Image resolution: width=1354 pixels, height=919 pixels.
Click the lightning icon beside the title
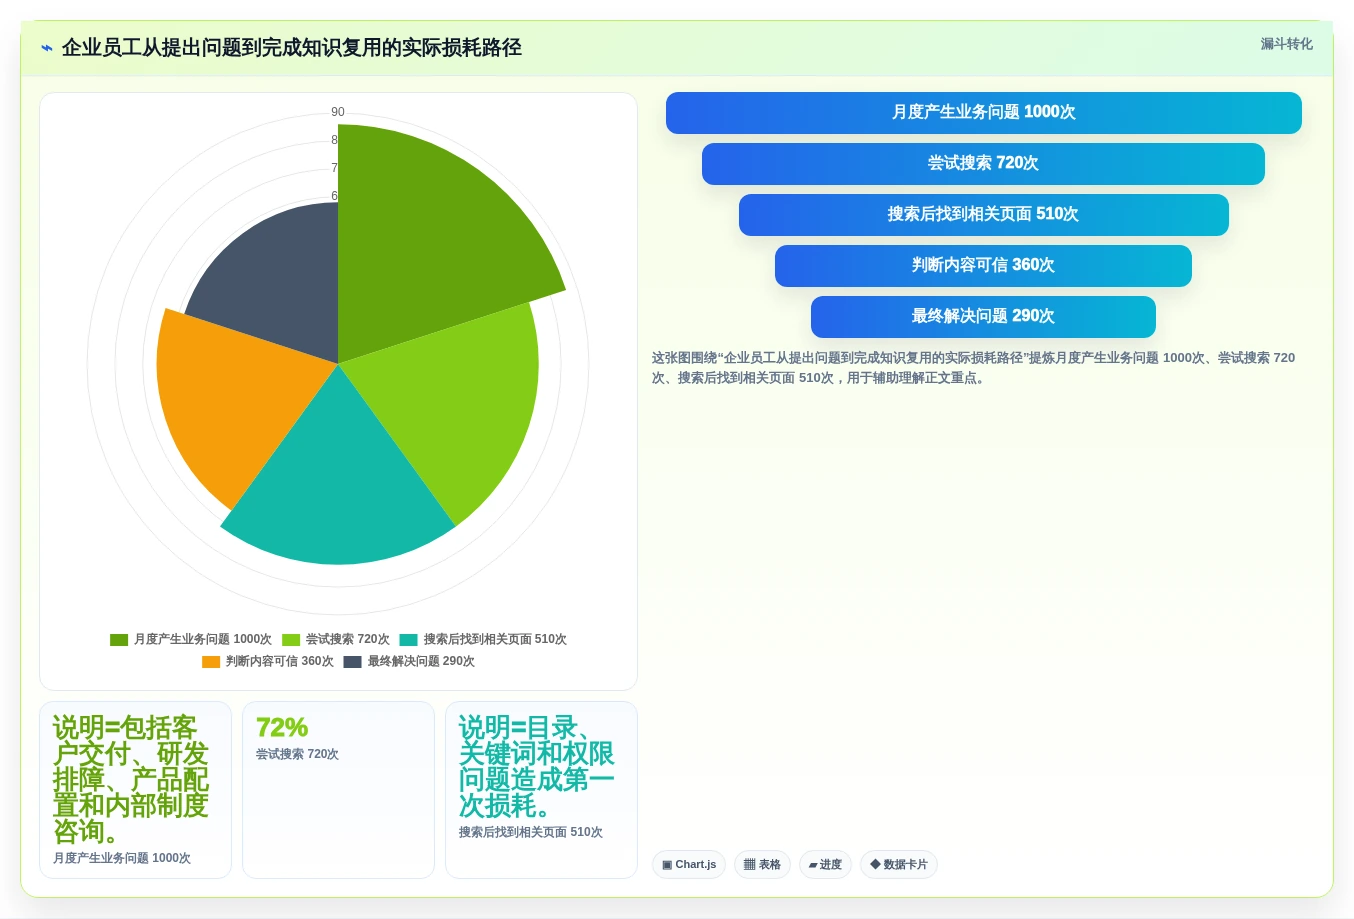[47, 48]
